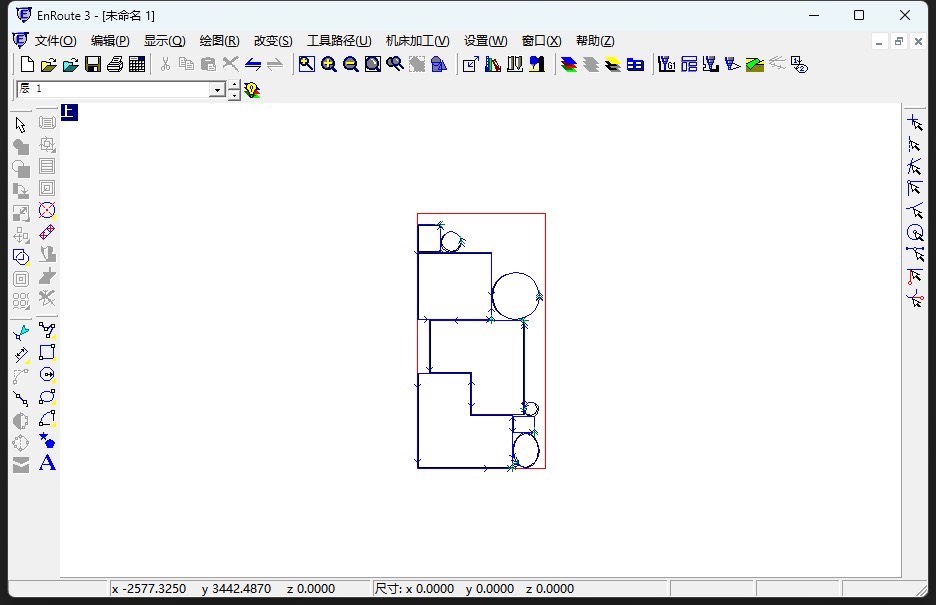Viewport: 936px width, 605px height.
Task: Click the New file icon
Action: click(27, 65)
